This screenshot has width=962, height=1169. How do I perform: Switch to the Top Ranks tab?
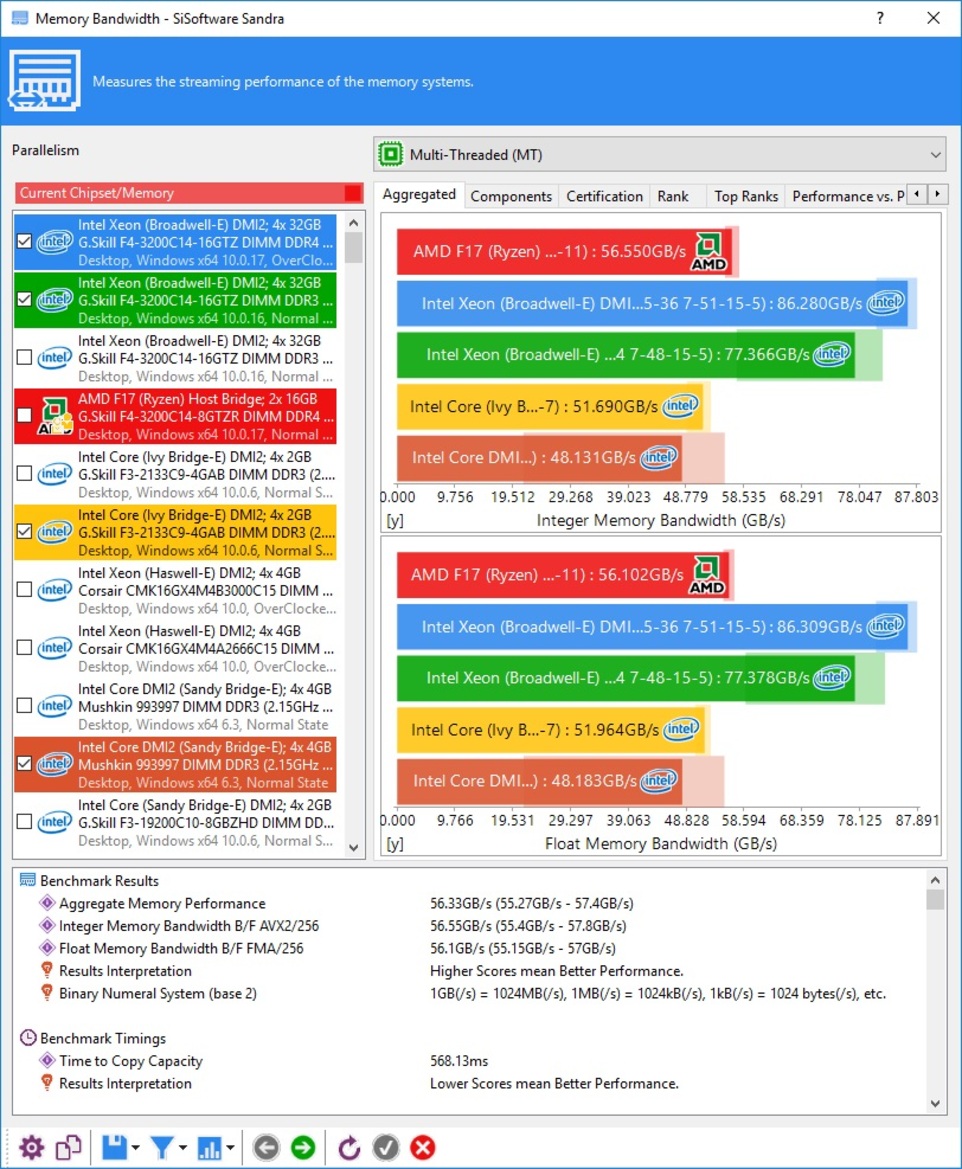click(x=746, y=196)
